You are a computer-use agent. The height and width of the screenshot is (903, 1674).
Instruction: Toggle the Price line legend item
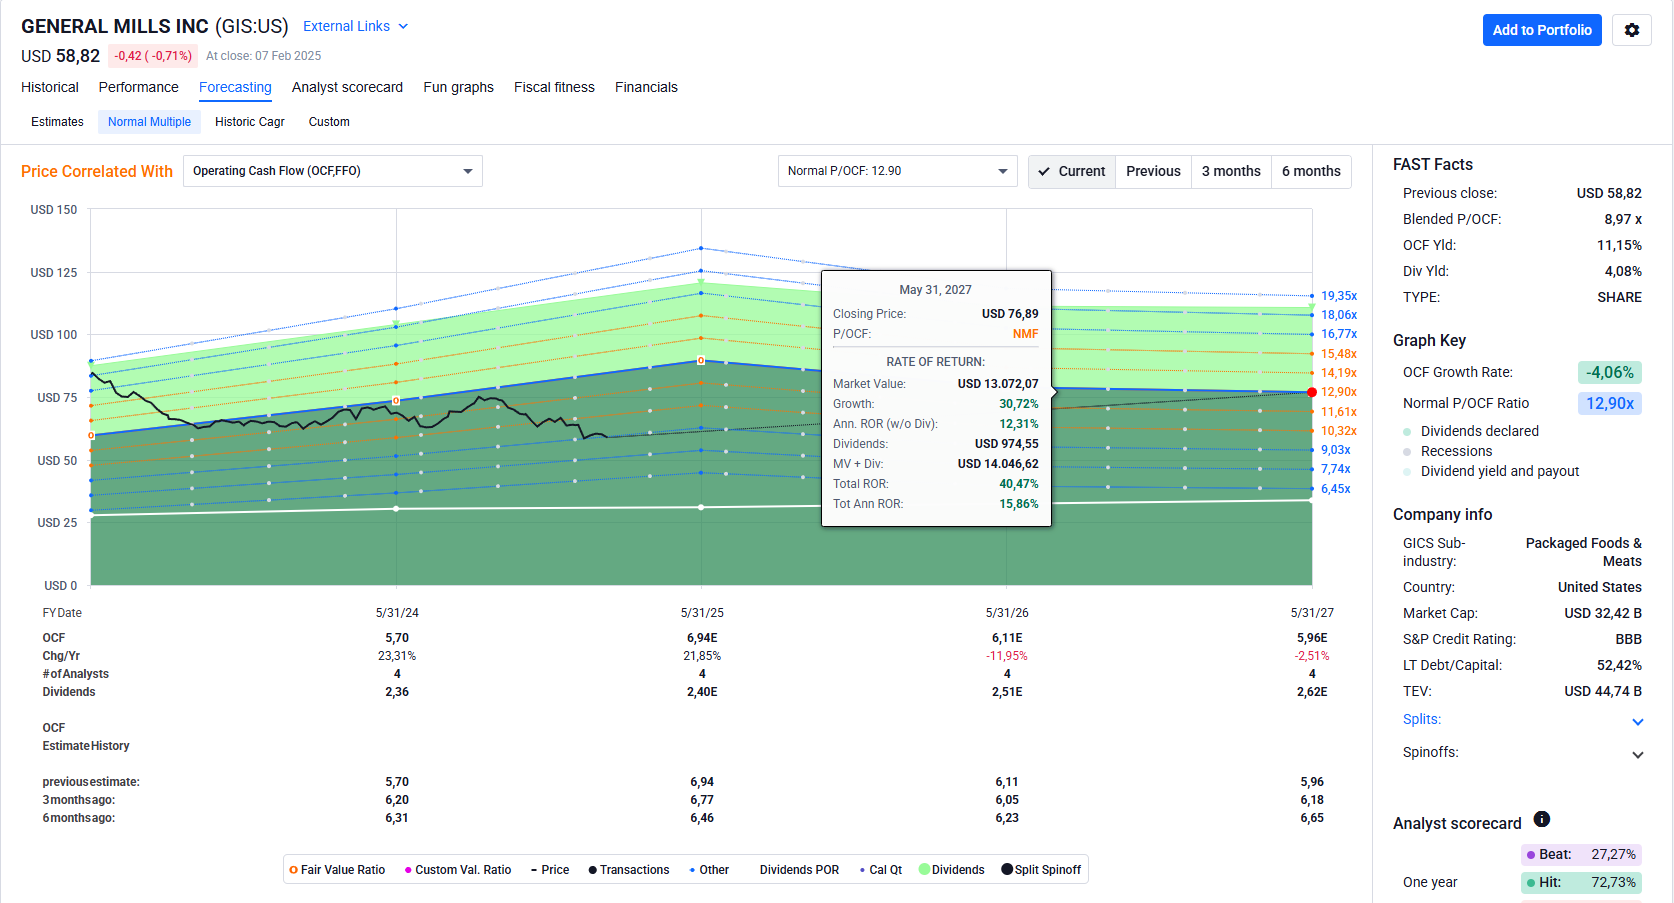point(549,870)
